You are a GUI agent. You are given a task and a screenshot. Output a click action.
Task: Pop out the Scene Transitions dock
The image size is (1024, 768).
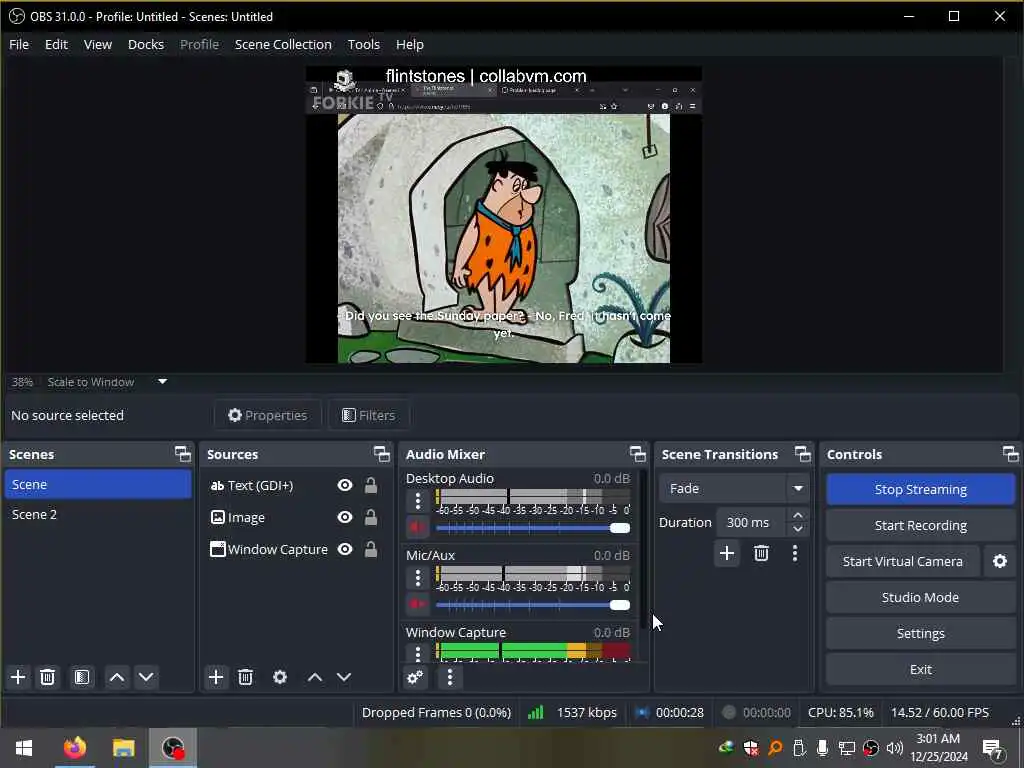coord(803,454)
